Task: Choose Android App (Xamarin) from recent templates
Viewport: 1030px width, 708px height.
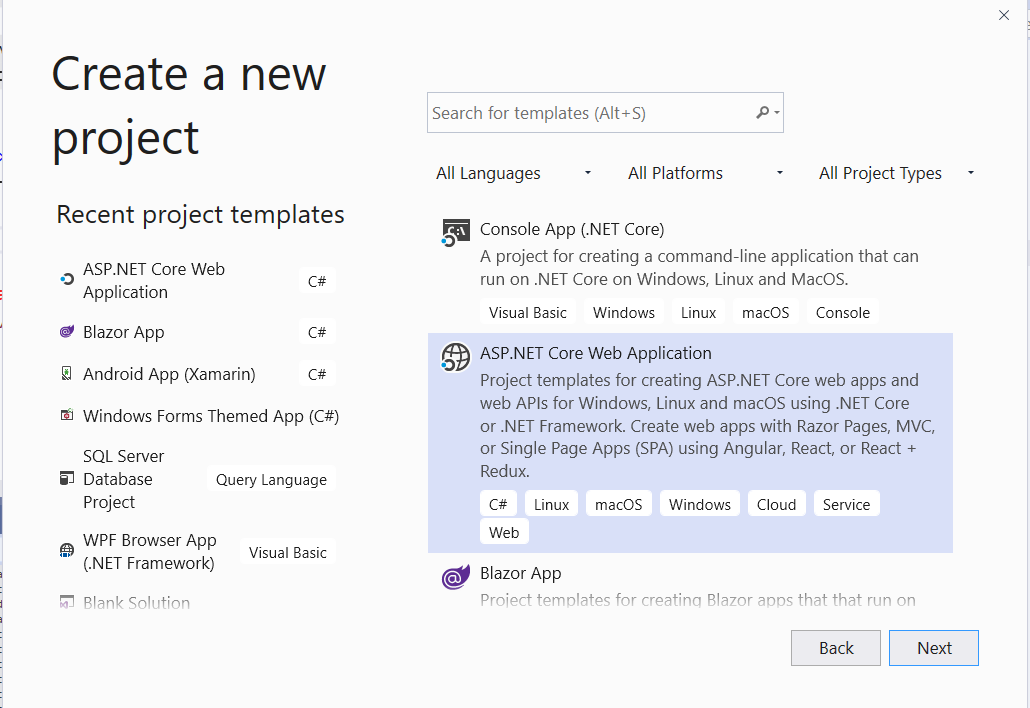Action: pos(169,374)
